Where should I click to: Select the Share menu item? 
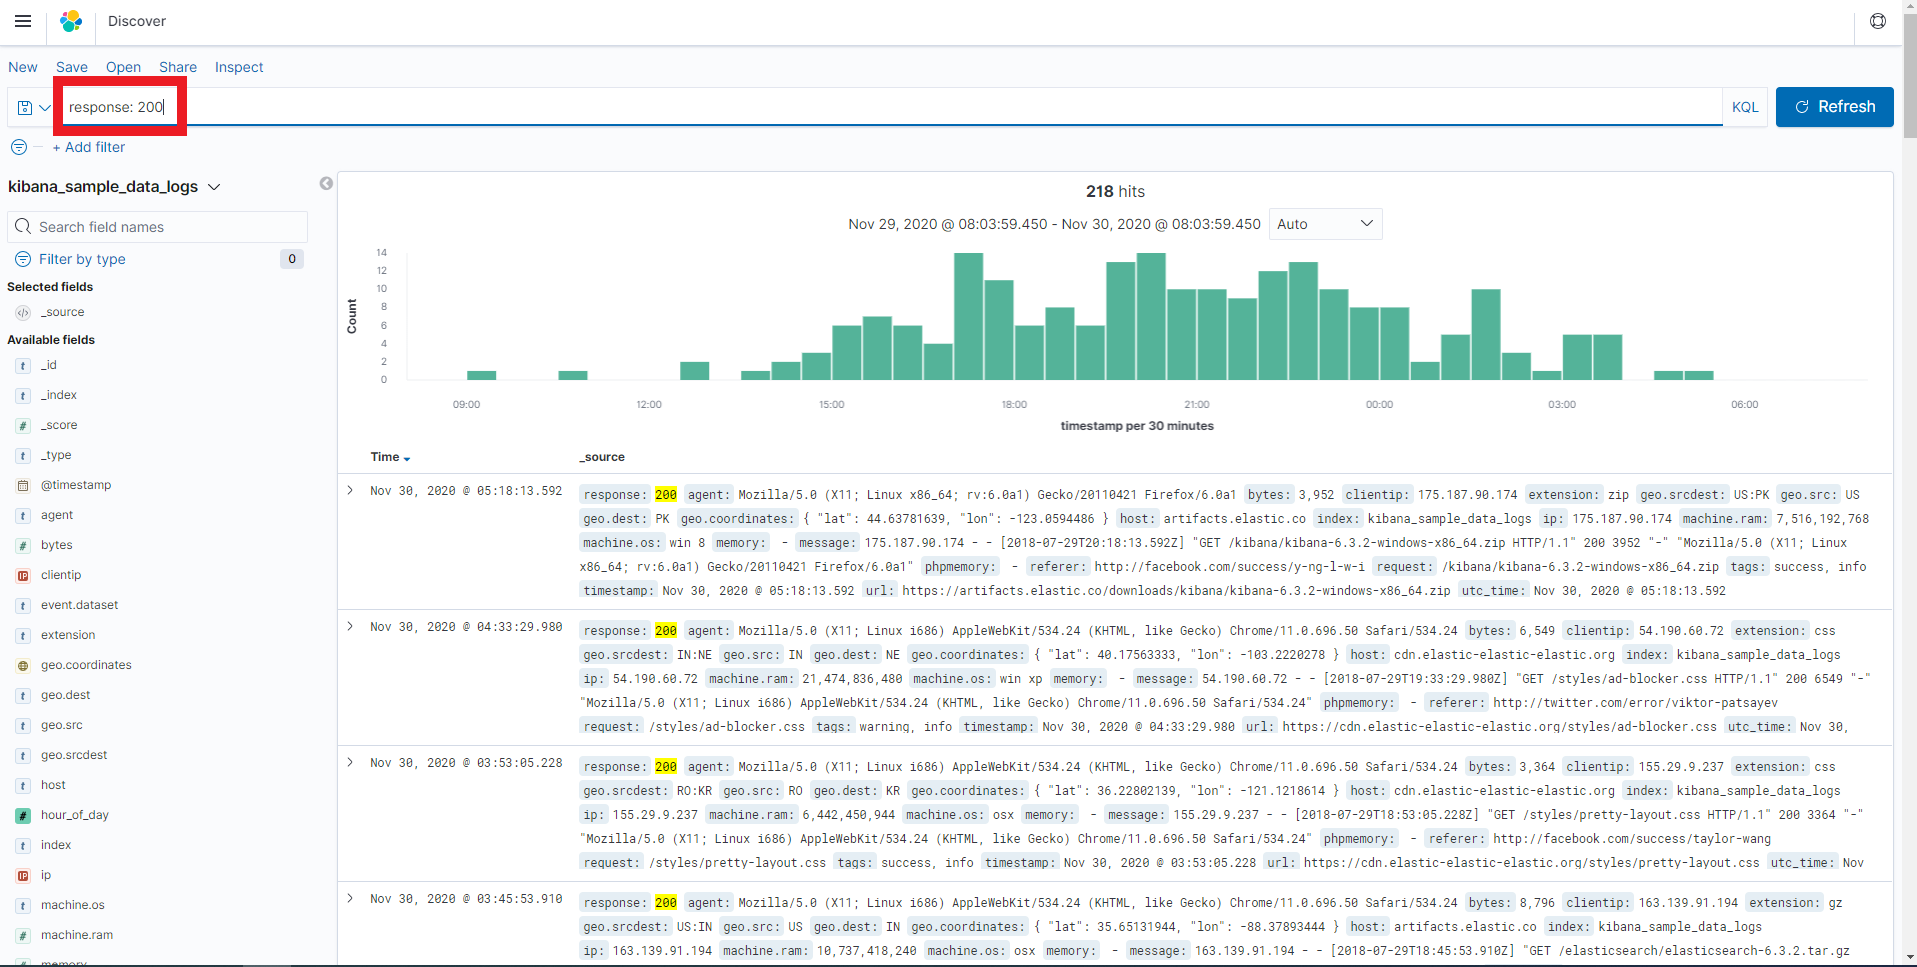coord(177,67)
